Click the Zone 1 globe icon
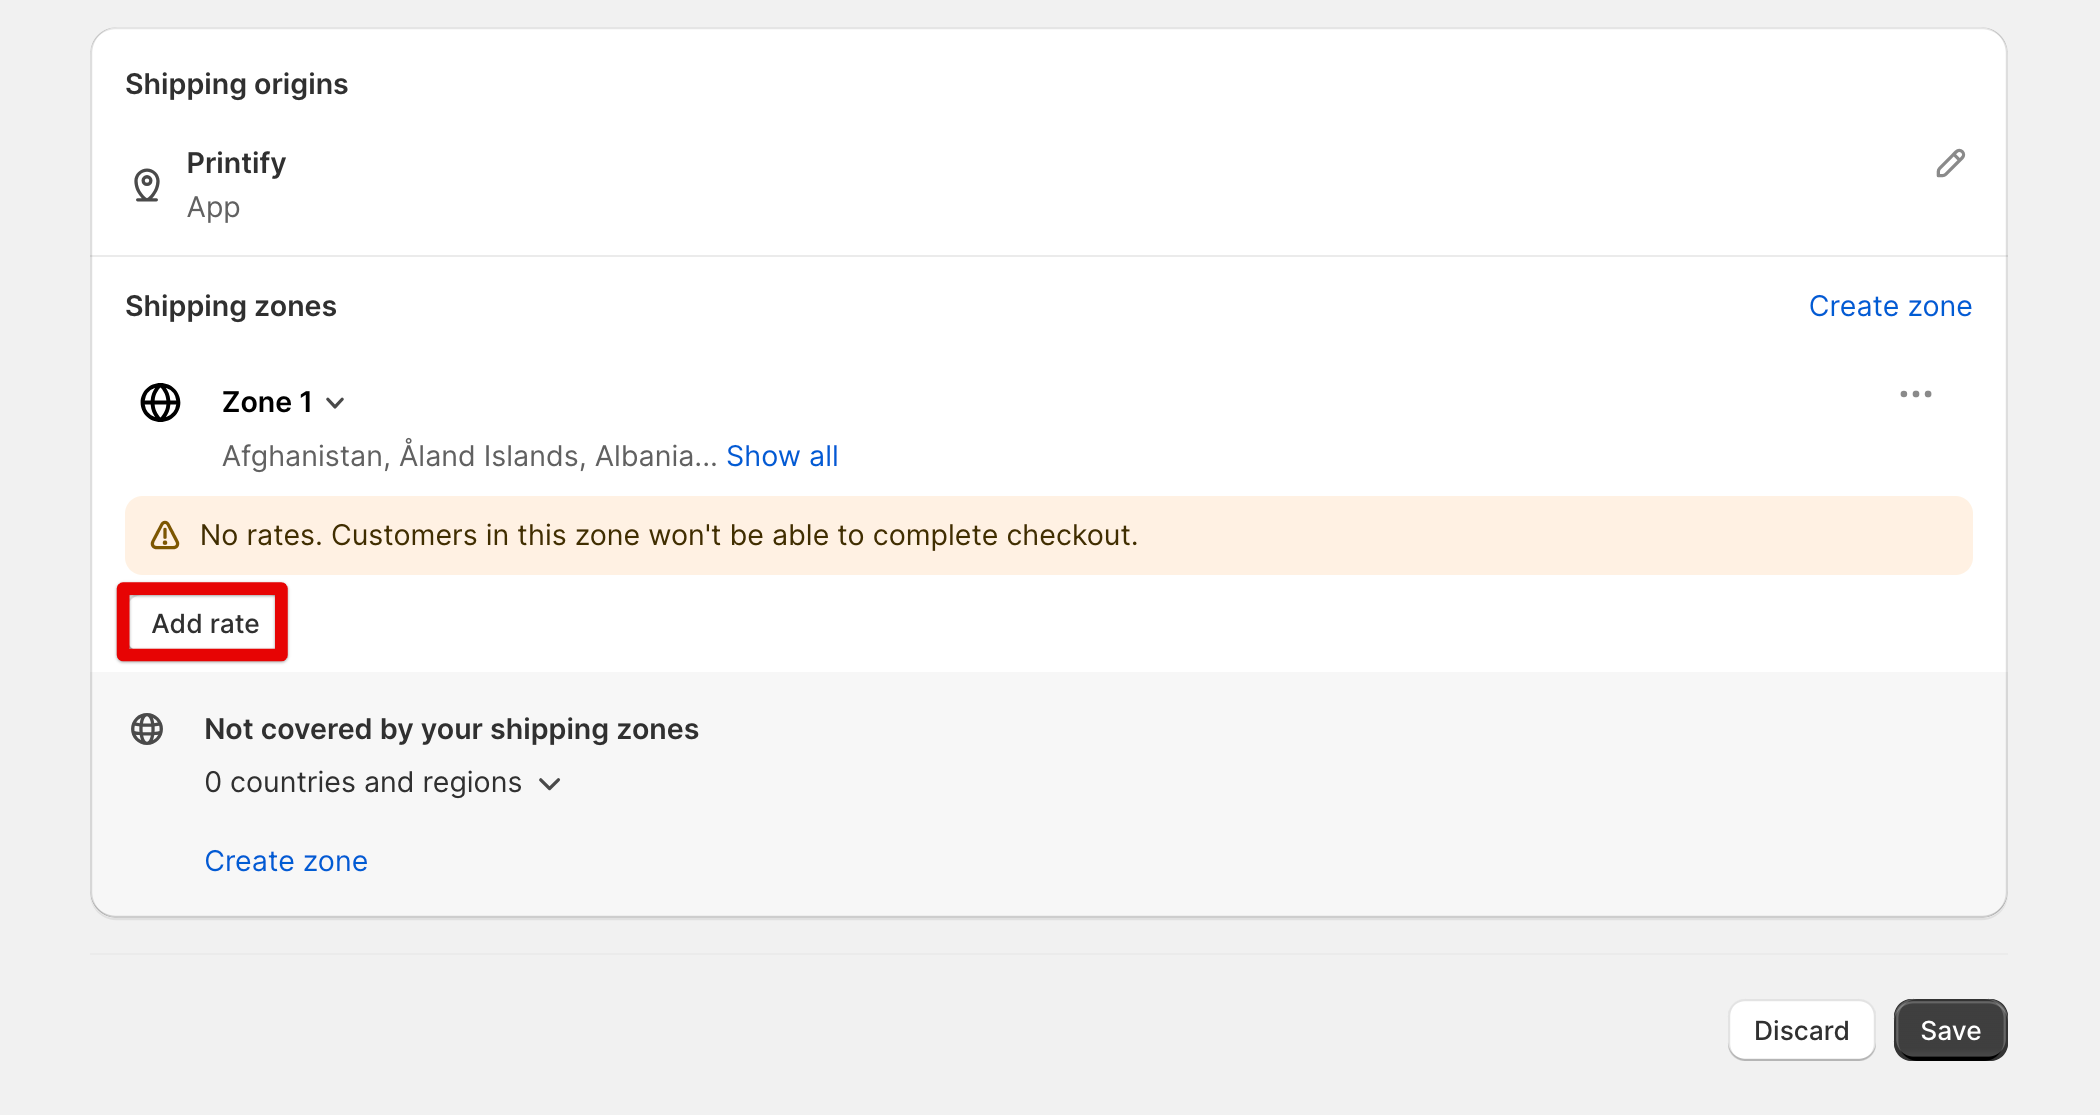 [160, 402]
